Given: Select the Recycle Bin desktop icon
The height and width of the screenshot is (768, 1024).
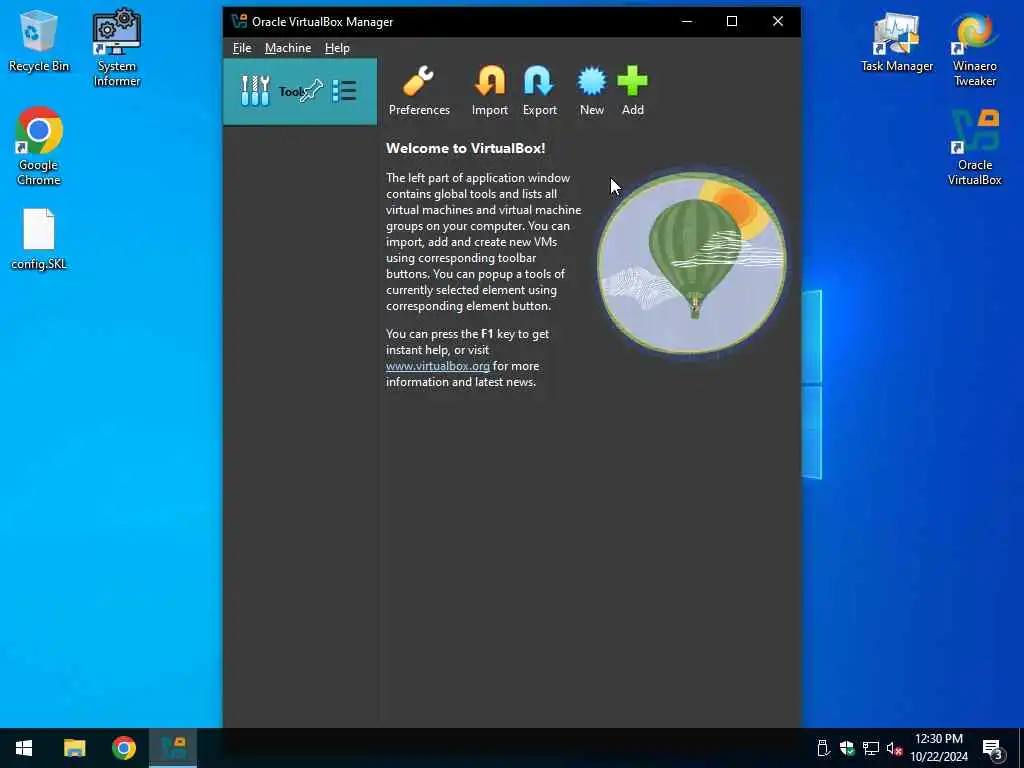Looking at the screenshot, I should click(39, 40).
